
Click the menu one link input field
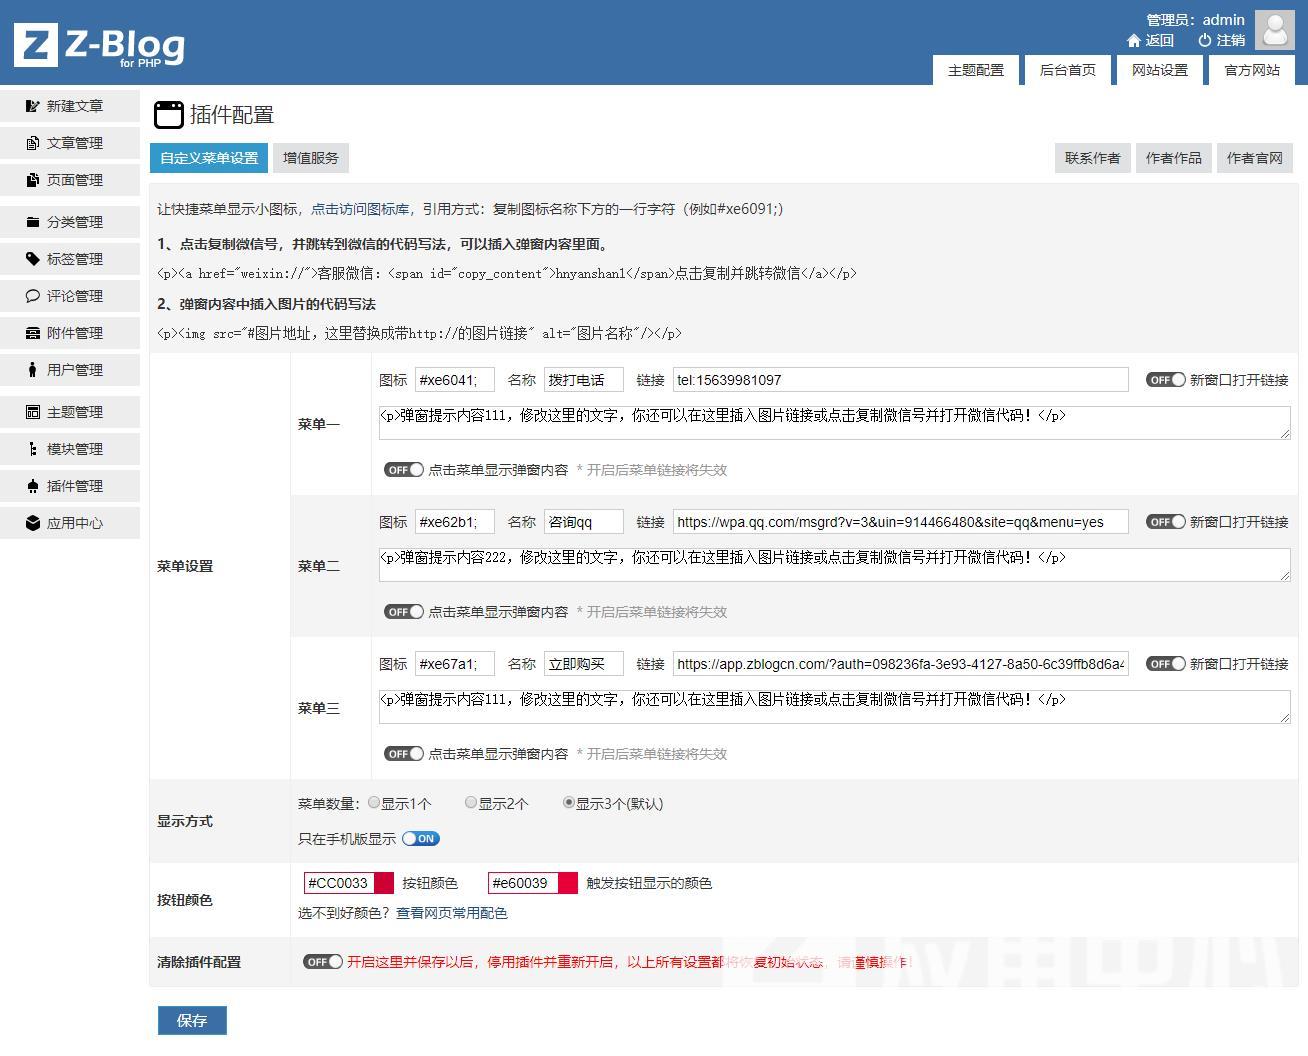pyautogui.click(x=900, y=380)
